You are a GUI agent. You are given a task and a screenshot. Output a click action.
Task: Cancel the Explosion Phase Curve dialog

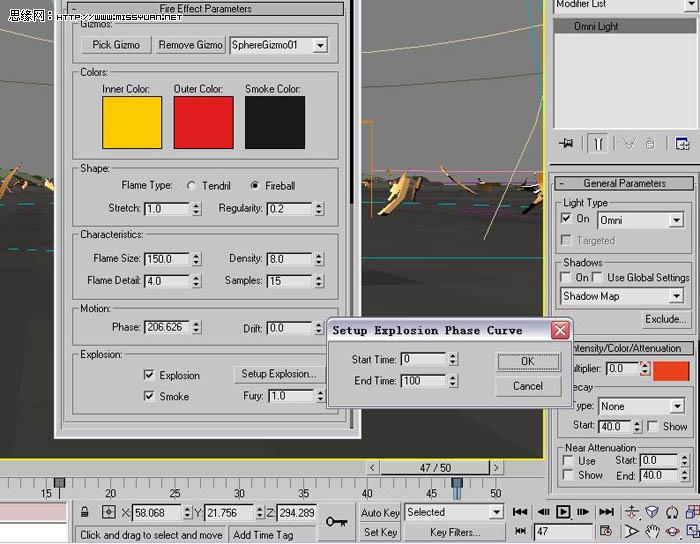pyautogui.click(x=528, y=386)
